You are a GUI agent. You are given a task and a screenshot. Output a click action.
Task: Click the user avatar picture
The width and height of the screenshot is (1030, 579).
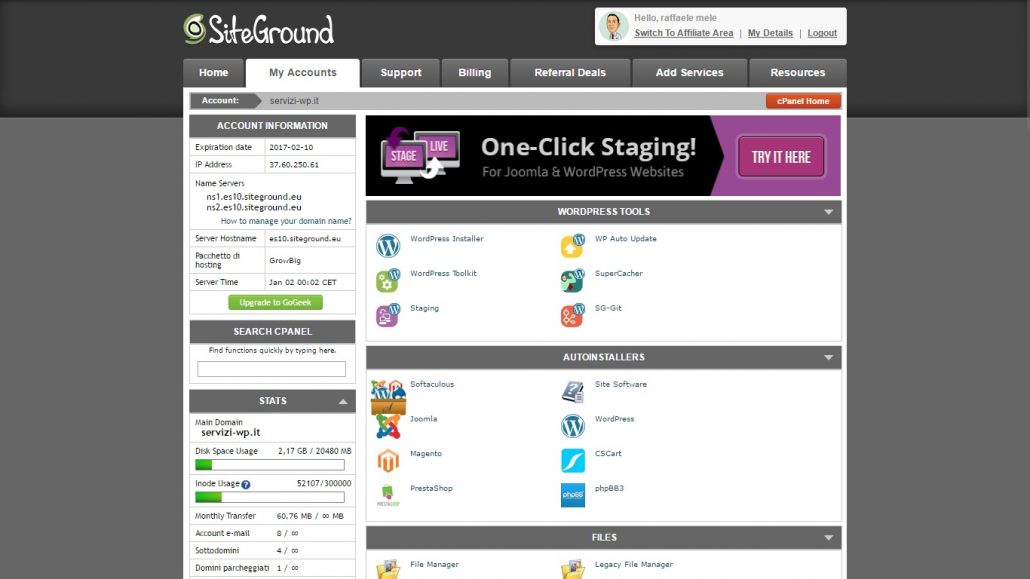(x=614, y=26)
